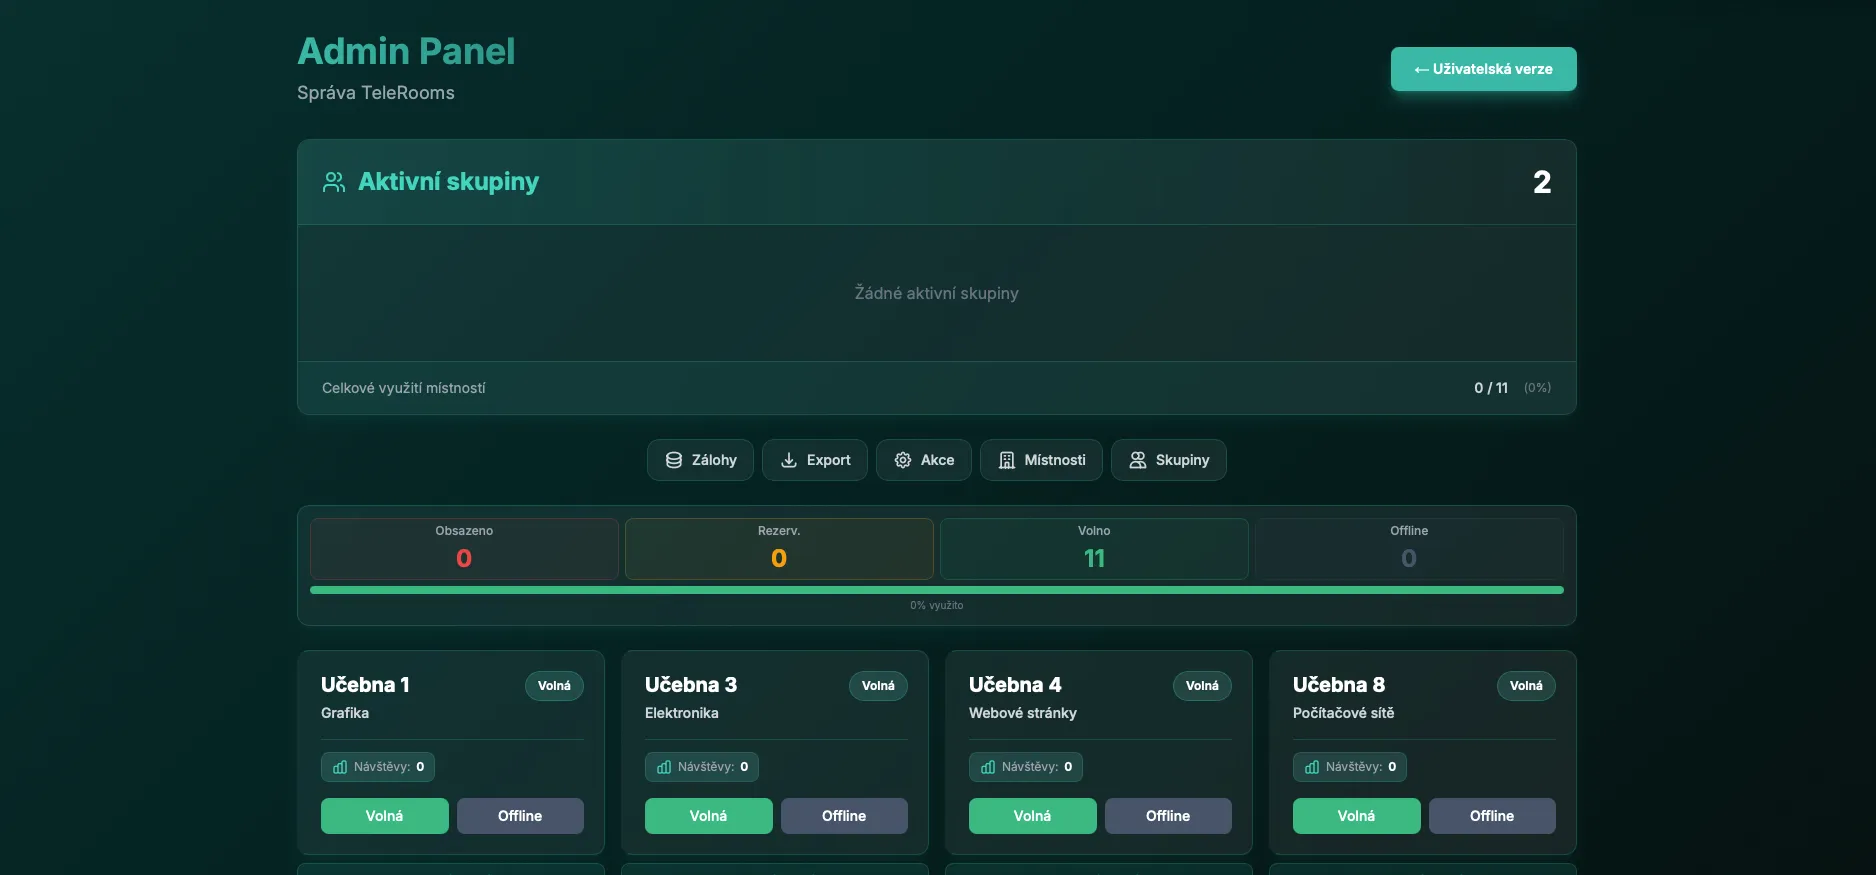
Task: Click the visits chart icon in Učebna 8
Action: (x=1312, y=767)
